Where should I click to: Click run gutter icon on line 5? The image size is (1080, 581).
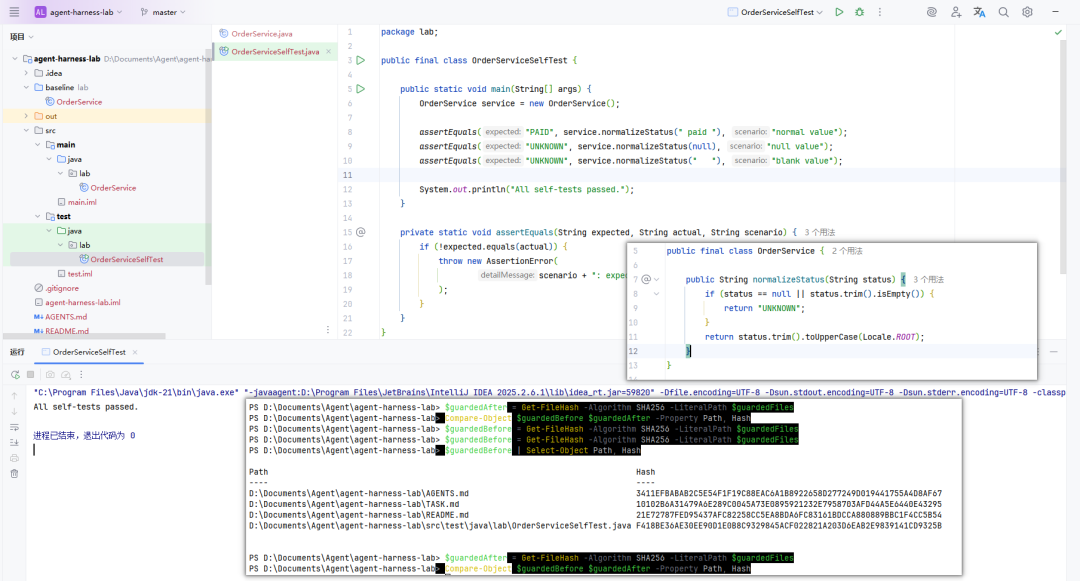point(360,89)
